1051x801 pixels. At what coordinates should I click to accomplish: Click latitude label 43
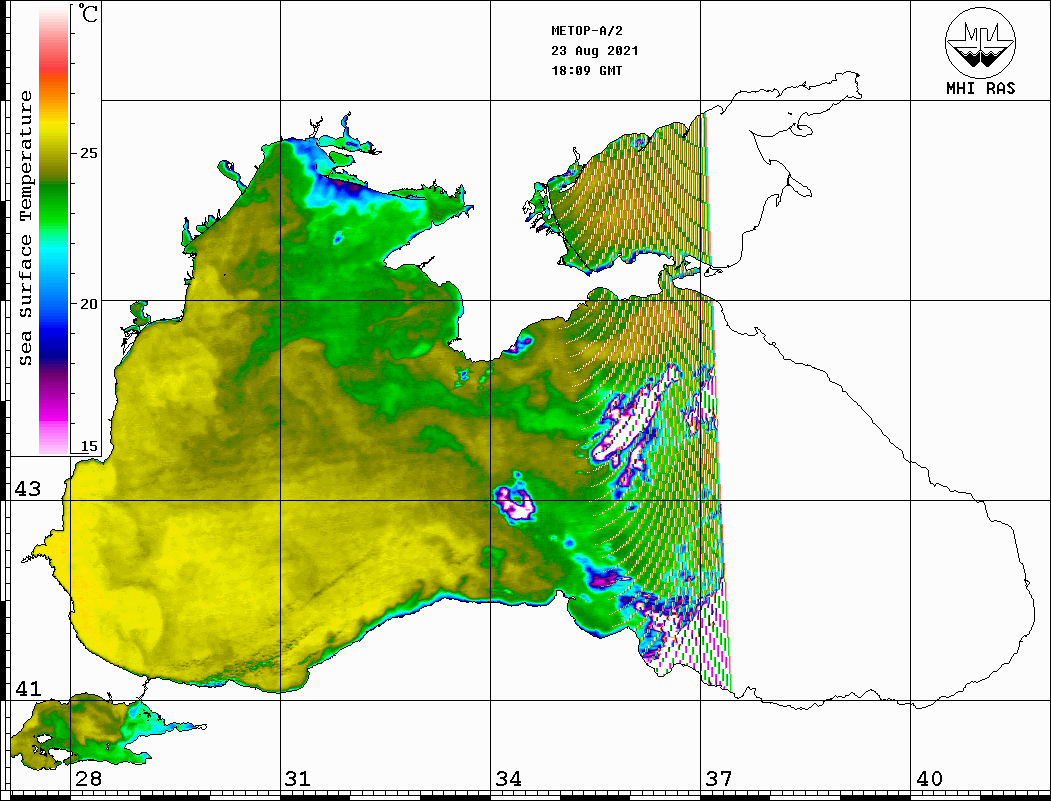click(28, 489)
